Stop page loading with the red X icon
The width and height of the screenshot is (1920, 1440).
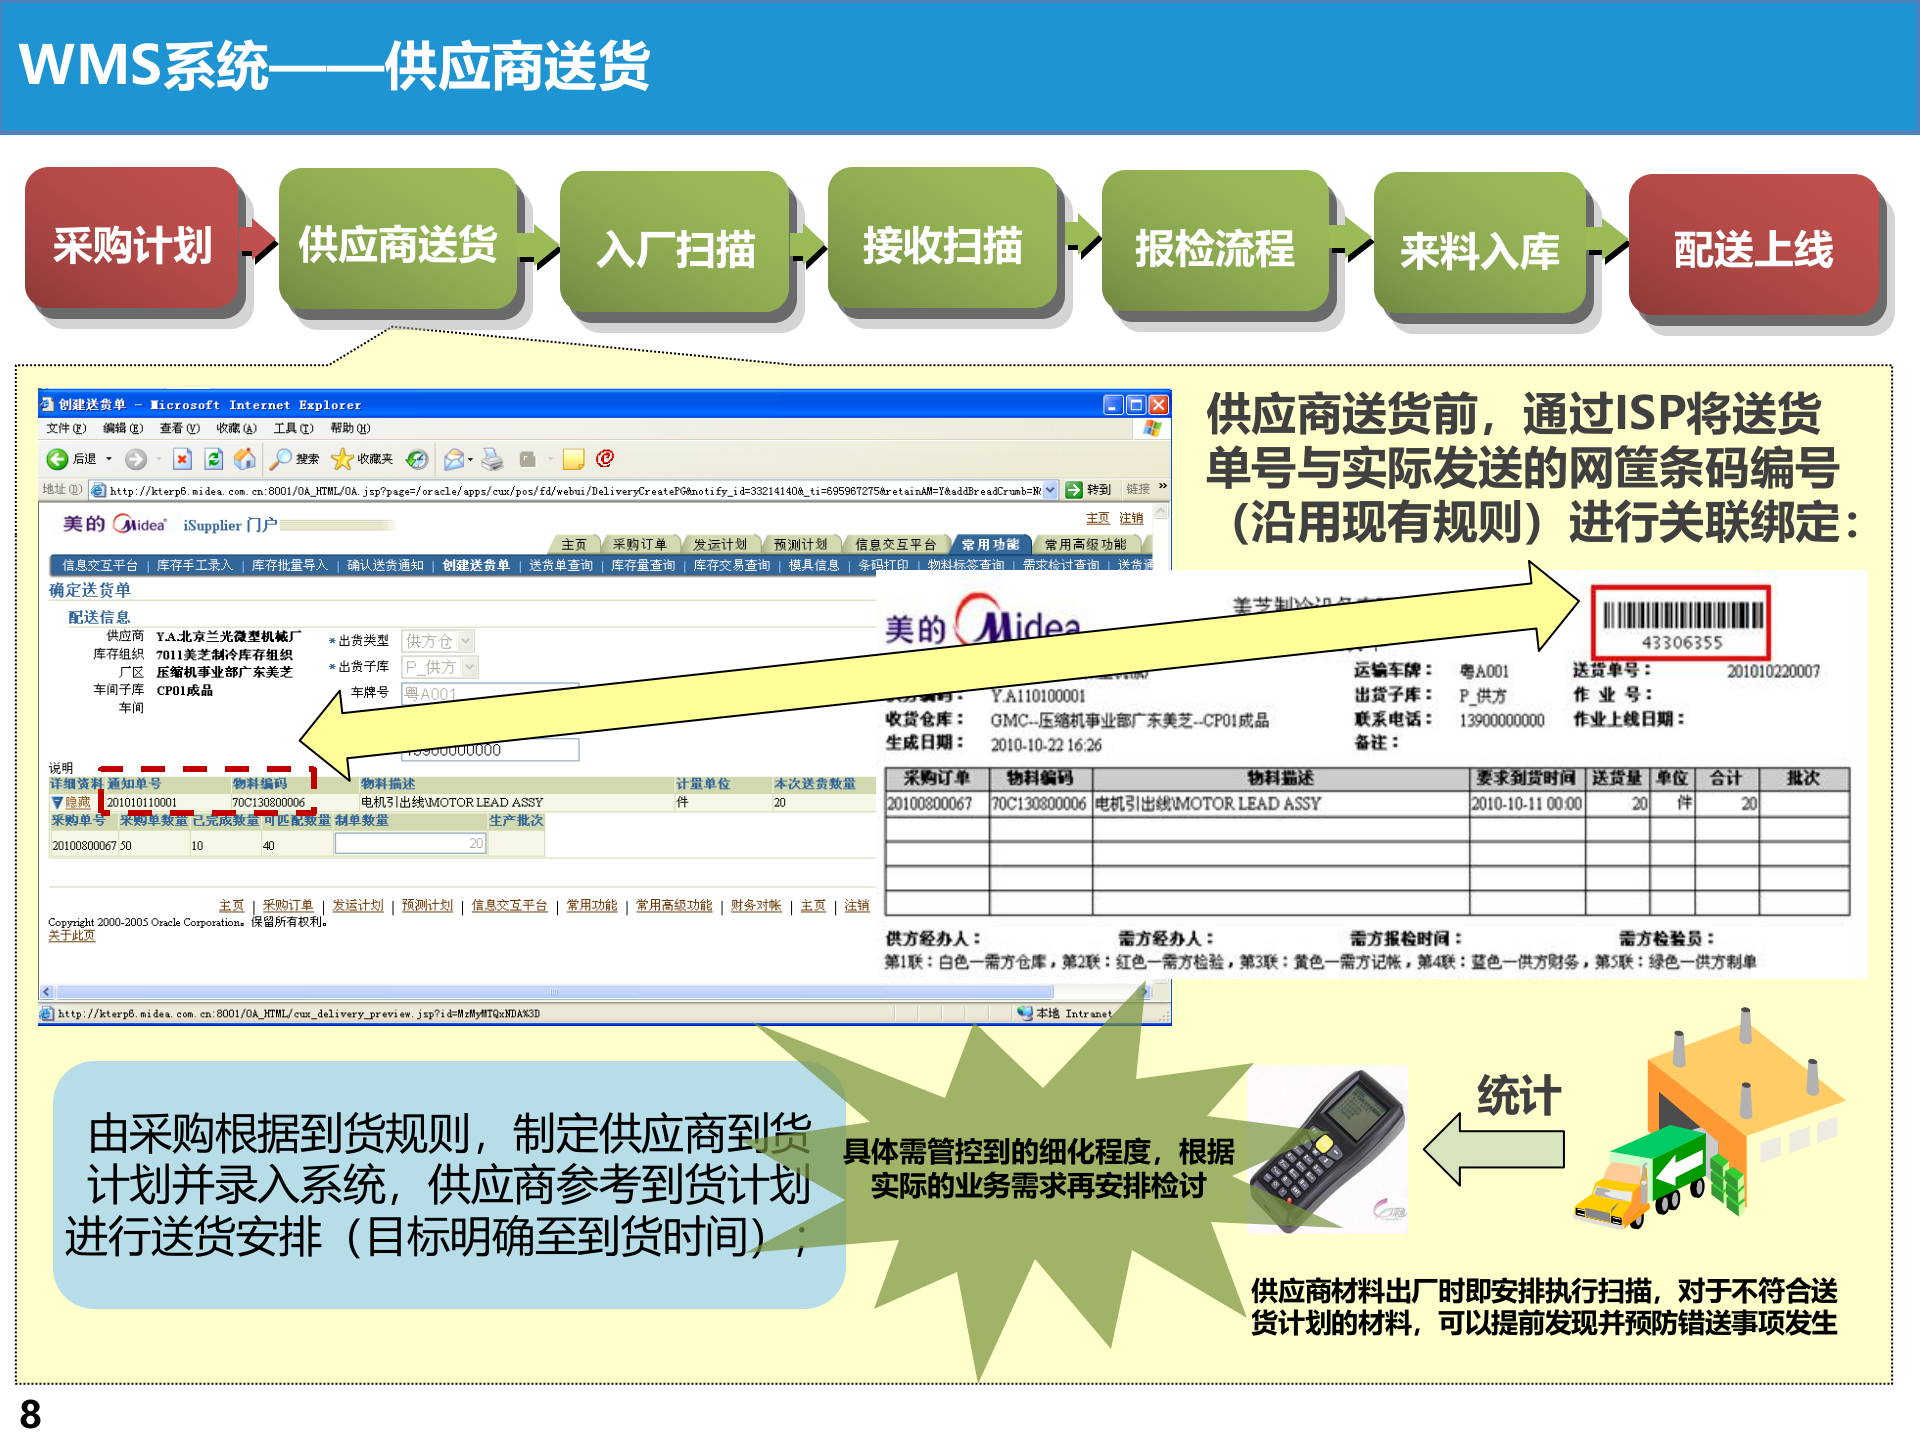pos(181,459)
